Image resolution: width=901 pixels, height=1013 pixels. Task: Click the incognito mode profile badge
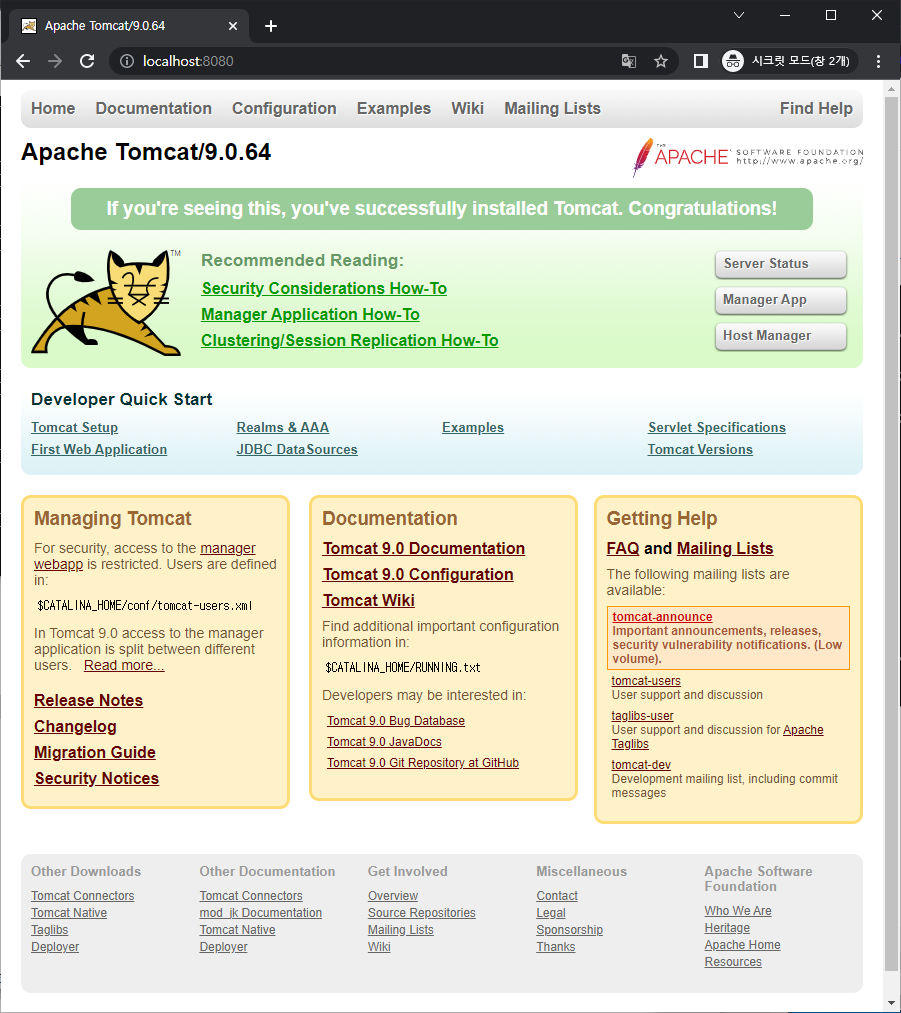[789, 61]
